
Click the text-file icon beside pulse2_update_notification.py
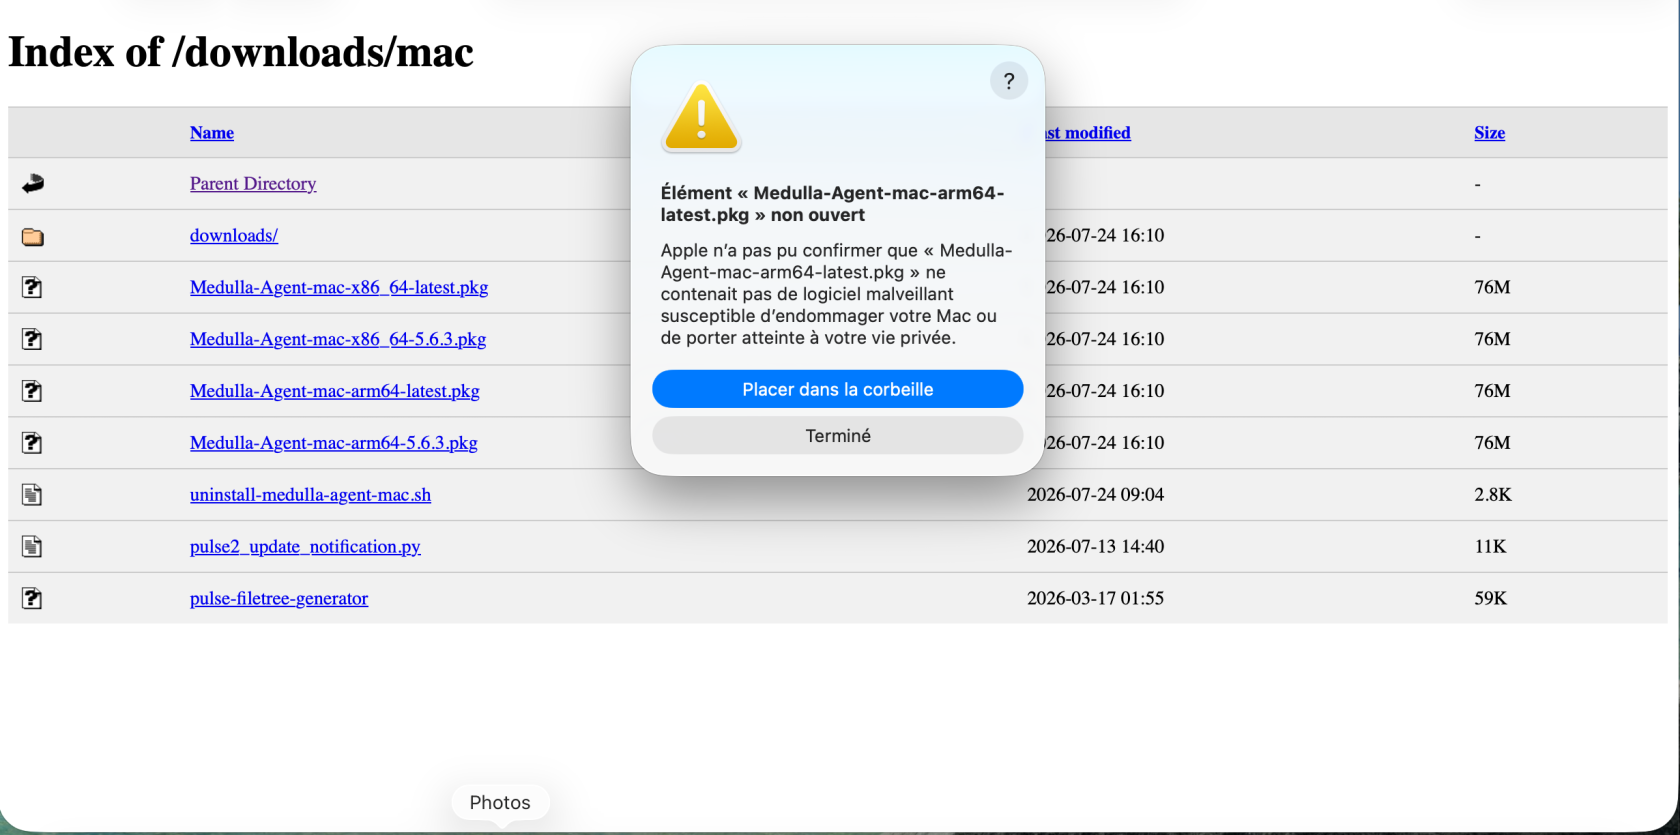(x=32, y=547)
